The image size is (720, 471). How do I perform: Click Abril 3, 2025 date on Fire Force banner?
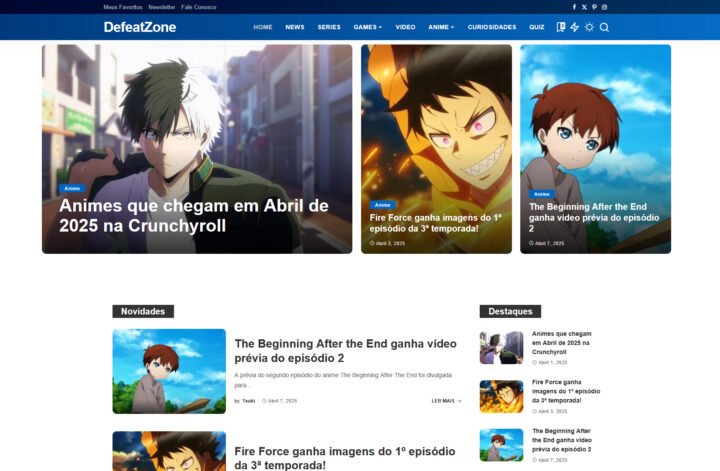tap(388, 243)
